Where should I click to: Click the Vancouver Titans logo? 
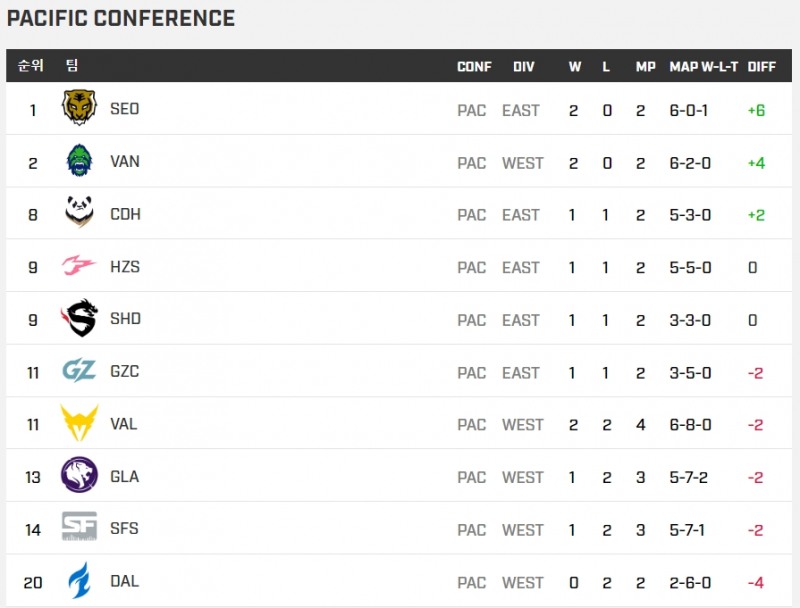pos(79,161)
